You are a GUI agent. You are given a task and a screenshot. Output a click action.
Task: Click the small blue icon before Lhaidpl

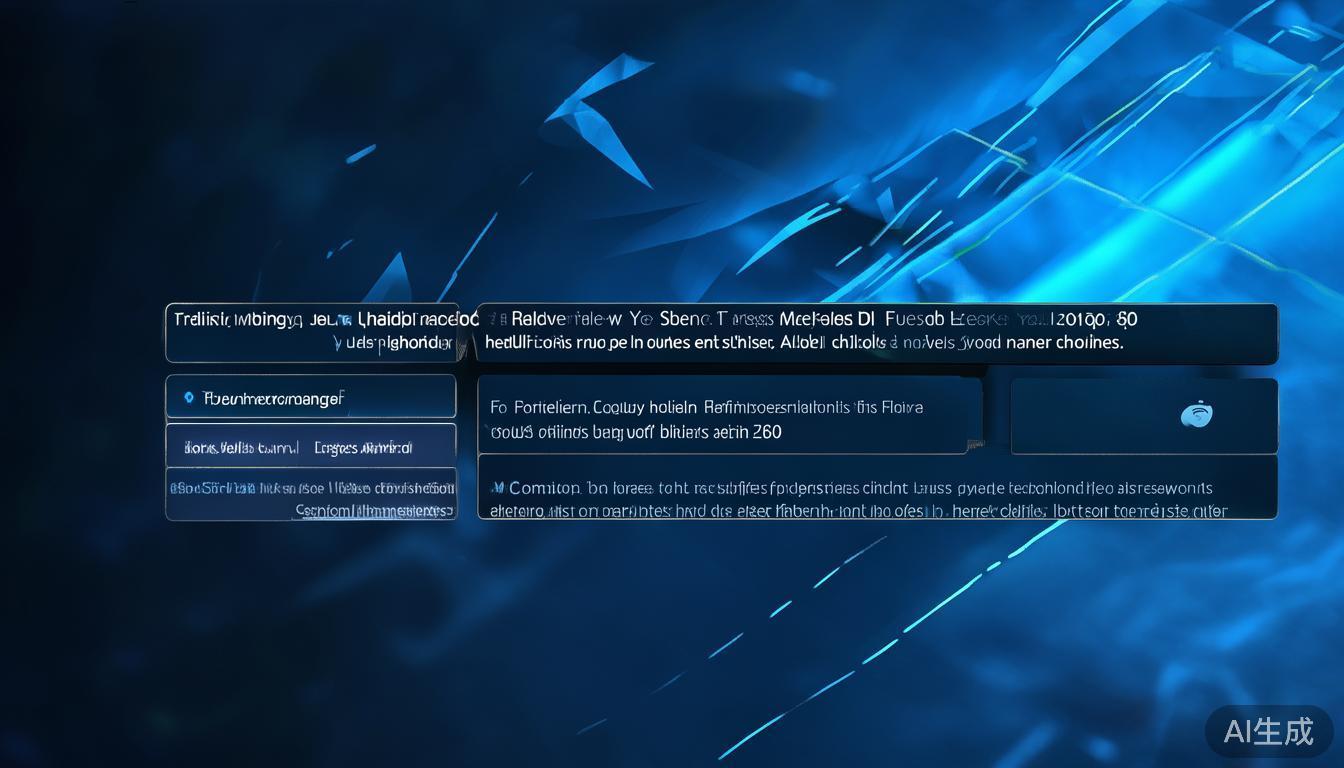pyautogui.click(x=346, y=320)
